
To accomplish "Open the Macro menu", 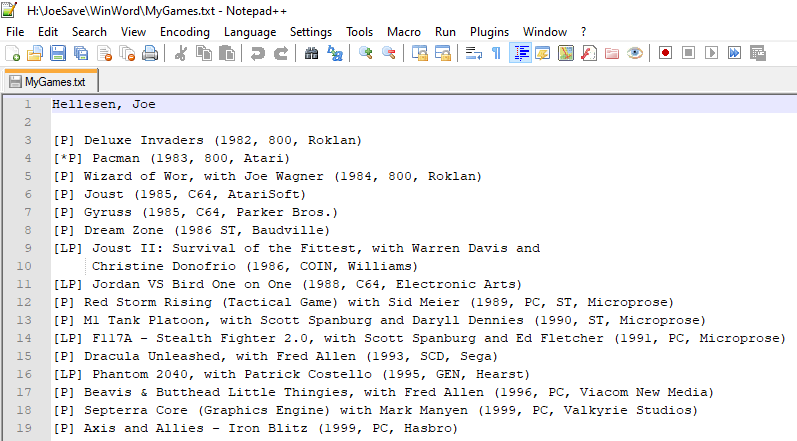I will pyautogui.click(x=404, y=32).
